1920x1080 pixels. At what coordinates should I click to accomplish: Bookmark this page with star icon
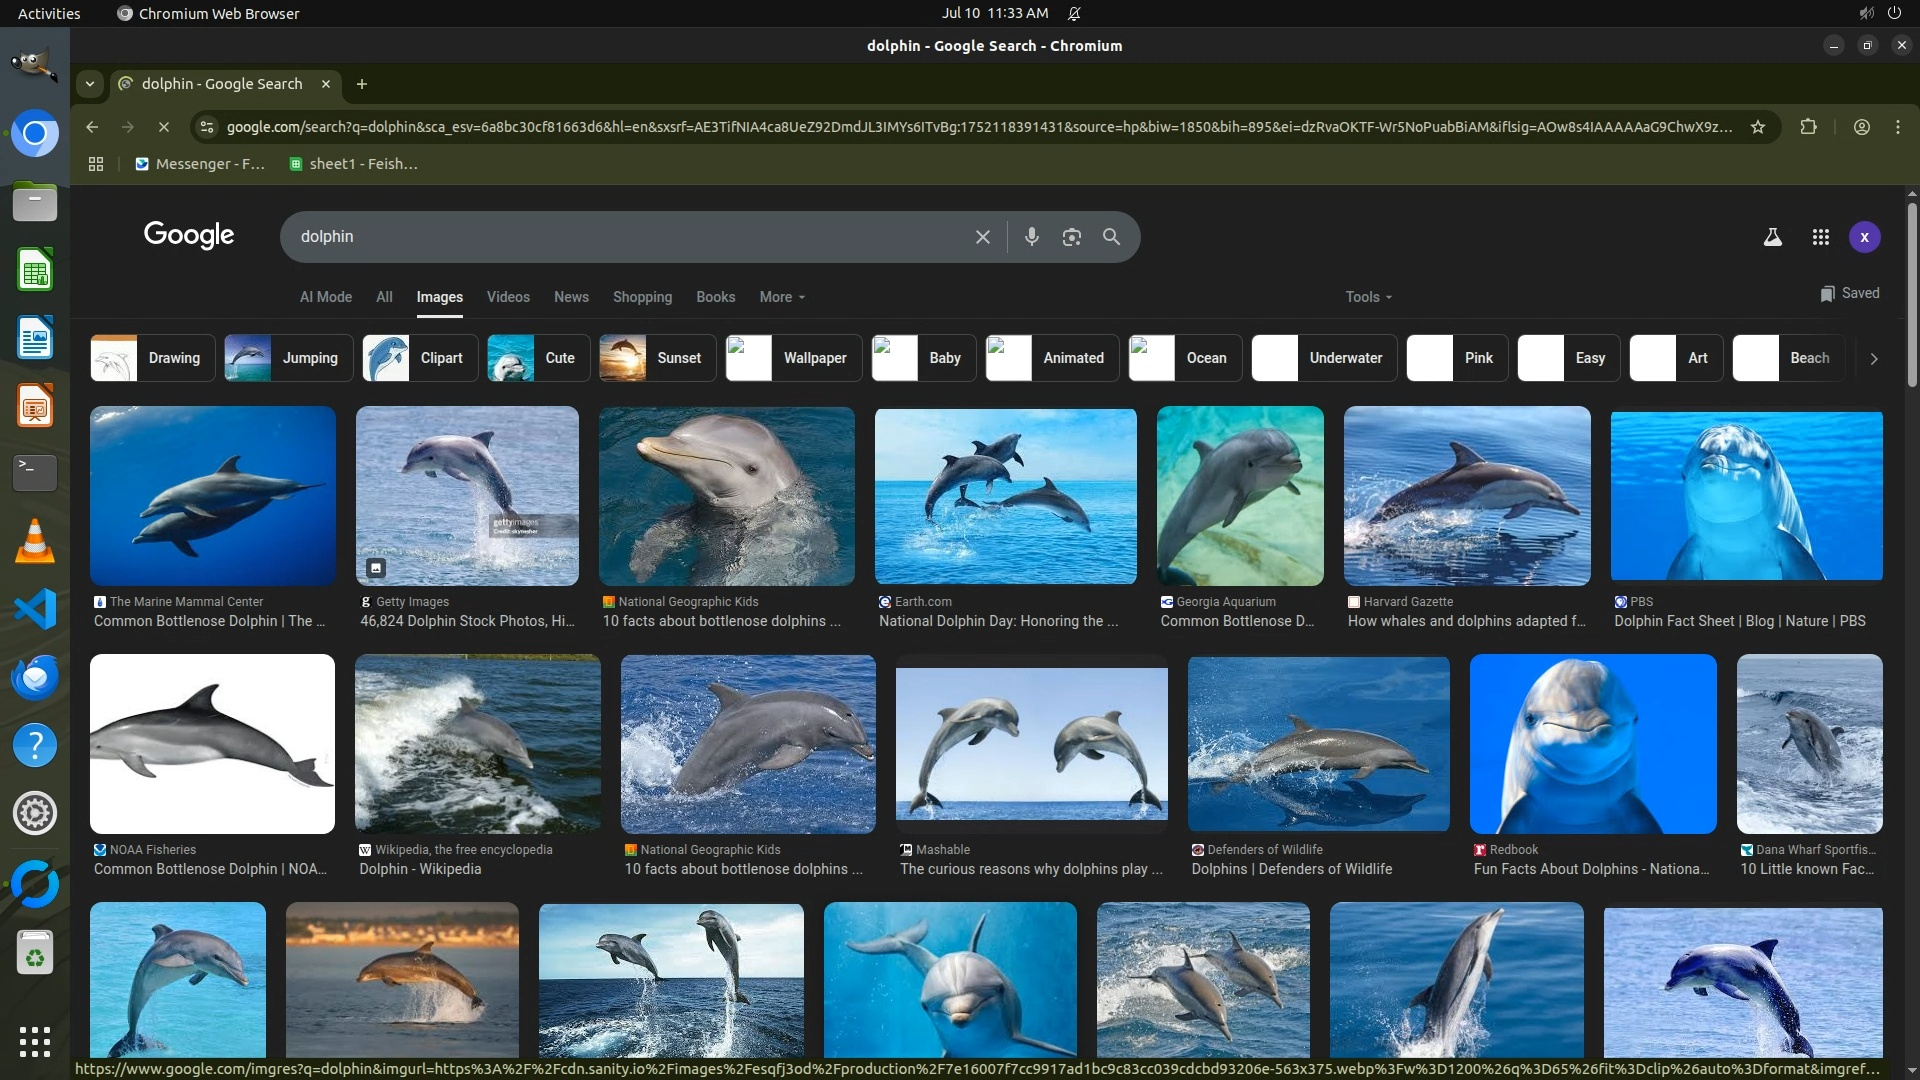click(x=1757, y=127)
